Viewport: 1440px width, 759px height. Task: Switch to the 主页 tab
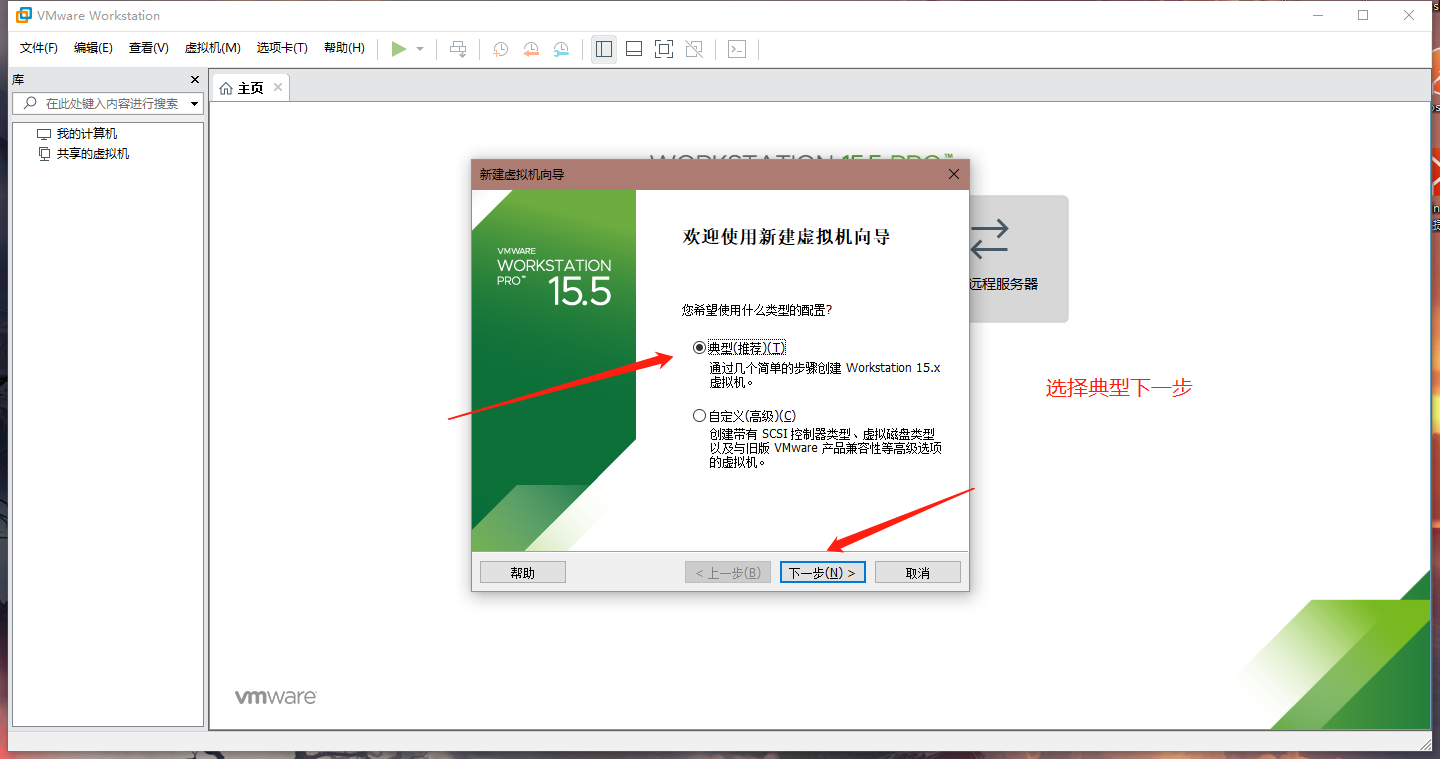(250, 88)
